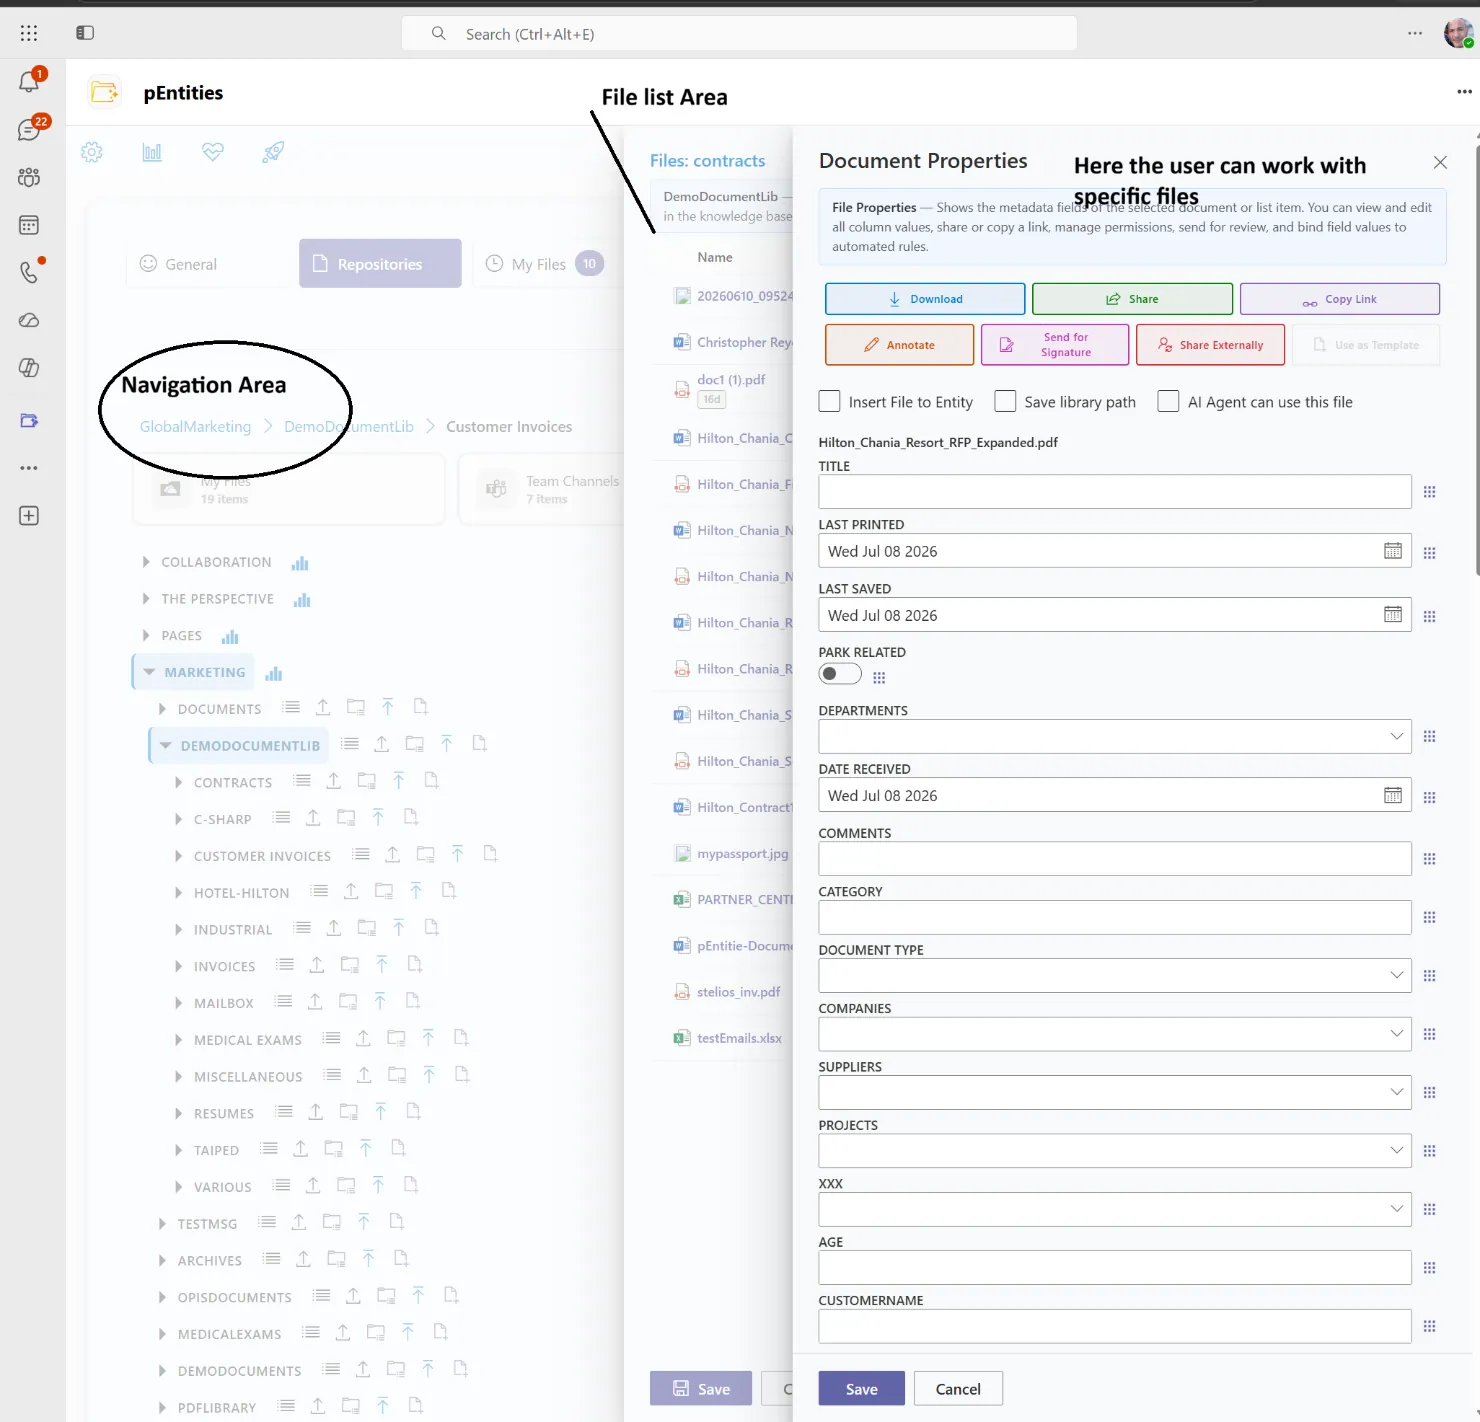Click the Download button

925,299
